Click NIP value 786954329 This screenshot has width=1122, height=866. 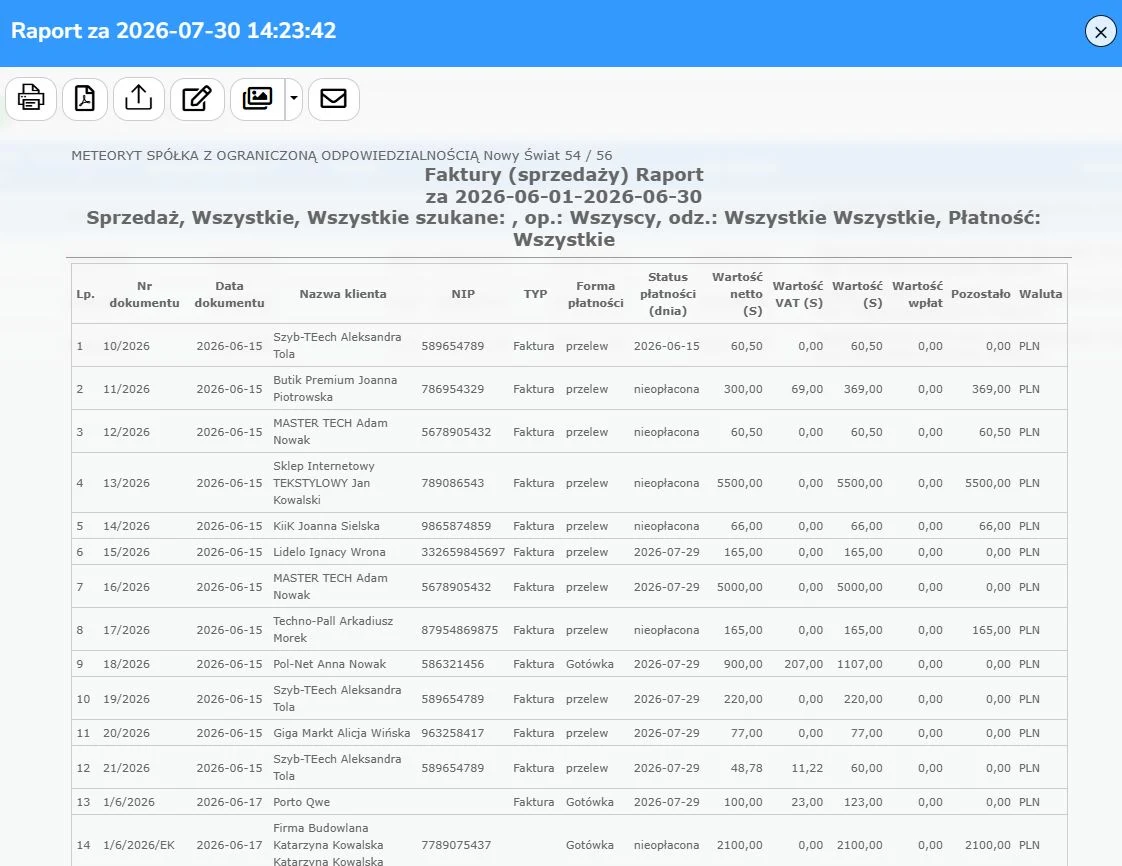pos(452,389)
